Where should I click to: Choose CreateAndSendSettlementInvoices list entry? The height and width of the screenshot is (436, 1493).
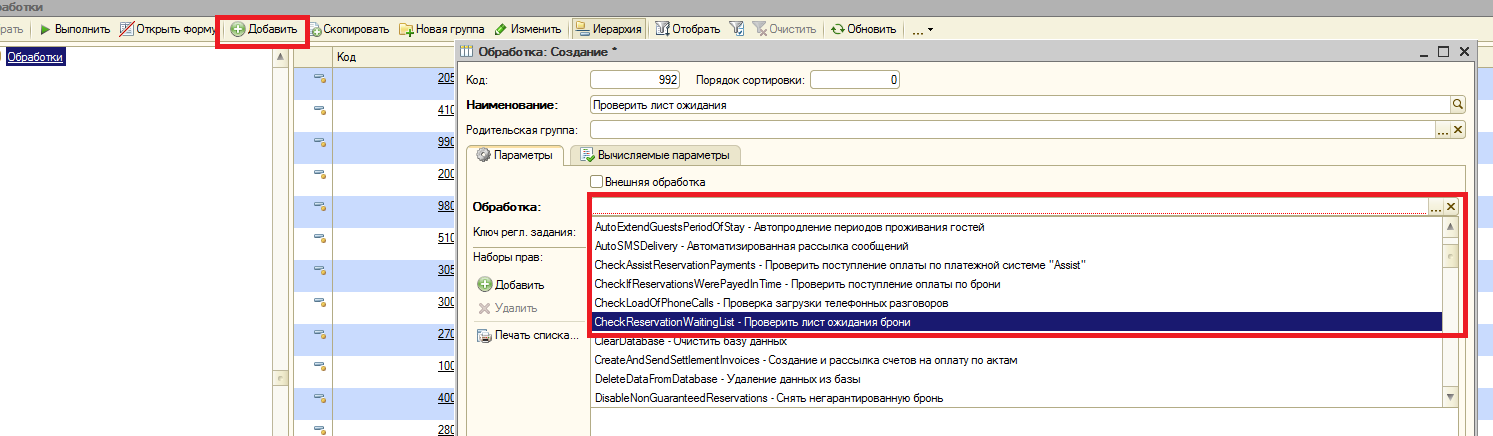pyautogui.click(x=1016, y=360)
